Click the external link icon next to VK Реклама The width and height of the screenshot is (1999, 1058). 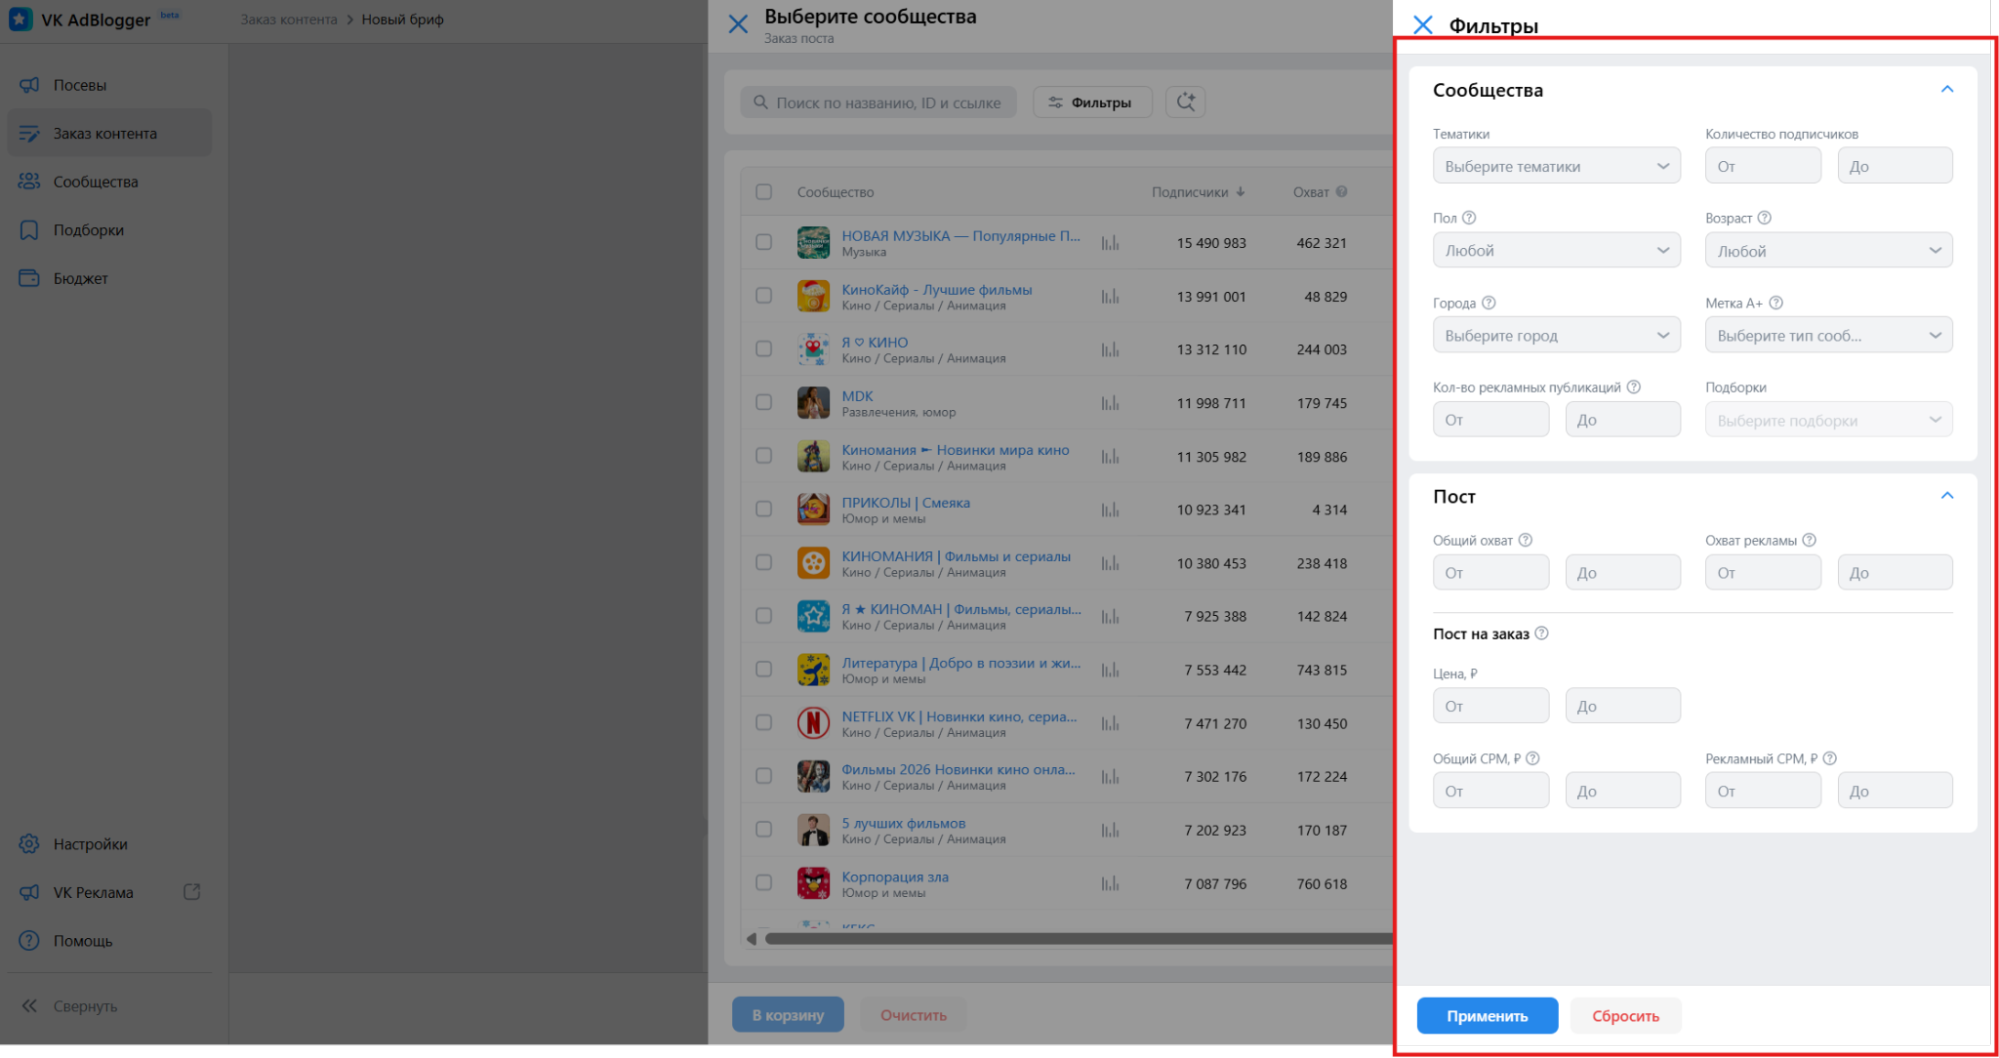(192, 892)
